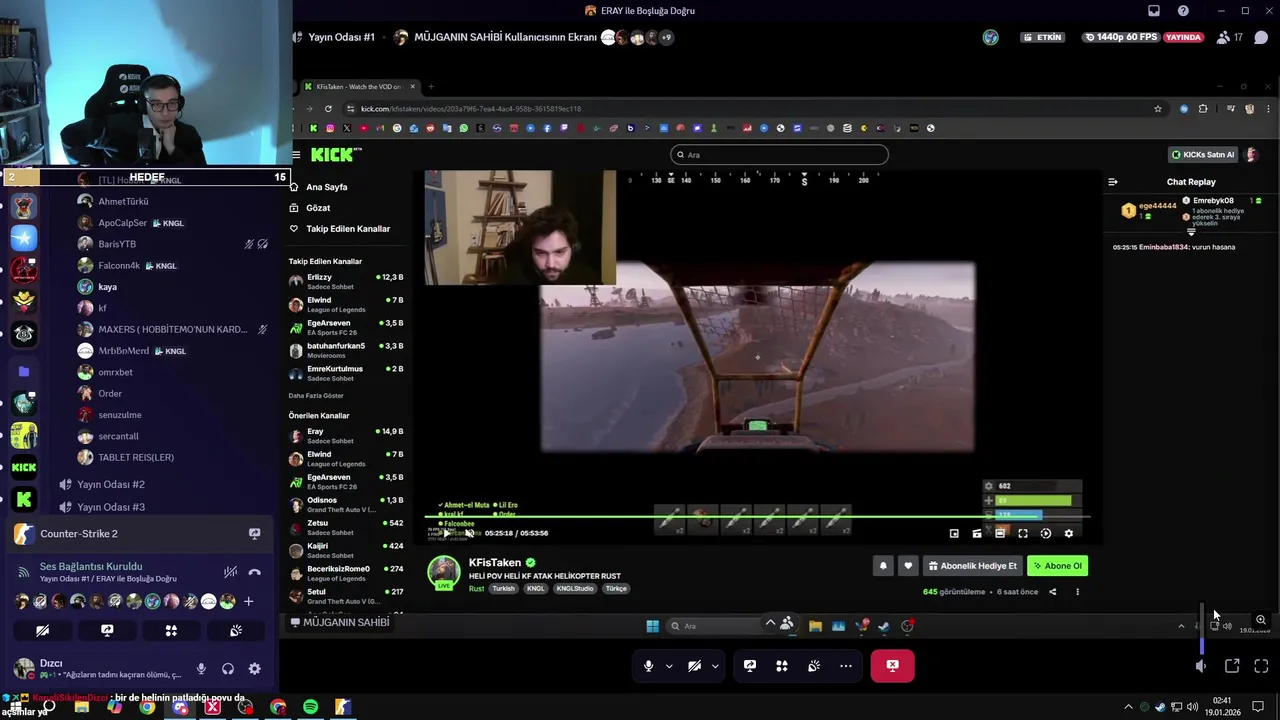Open Erlizzy channel in the followed list
Image resolution: width=1280 pixels, height=720 pixels.
click(346, 282)
